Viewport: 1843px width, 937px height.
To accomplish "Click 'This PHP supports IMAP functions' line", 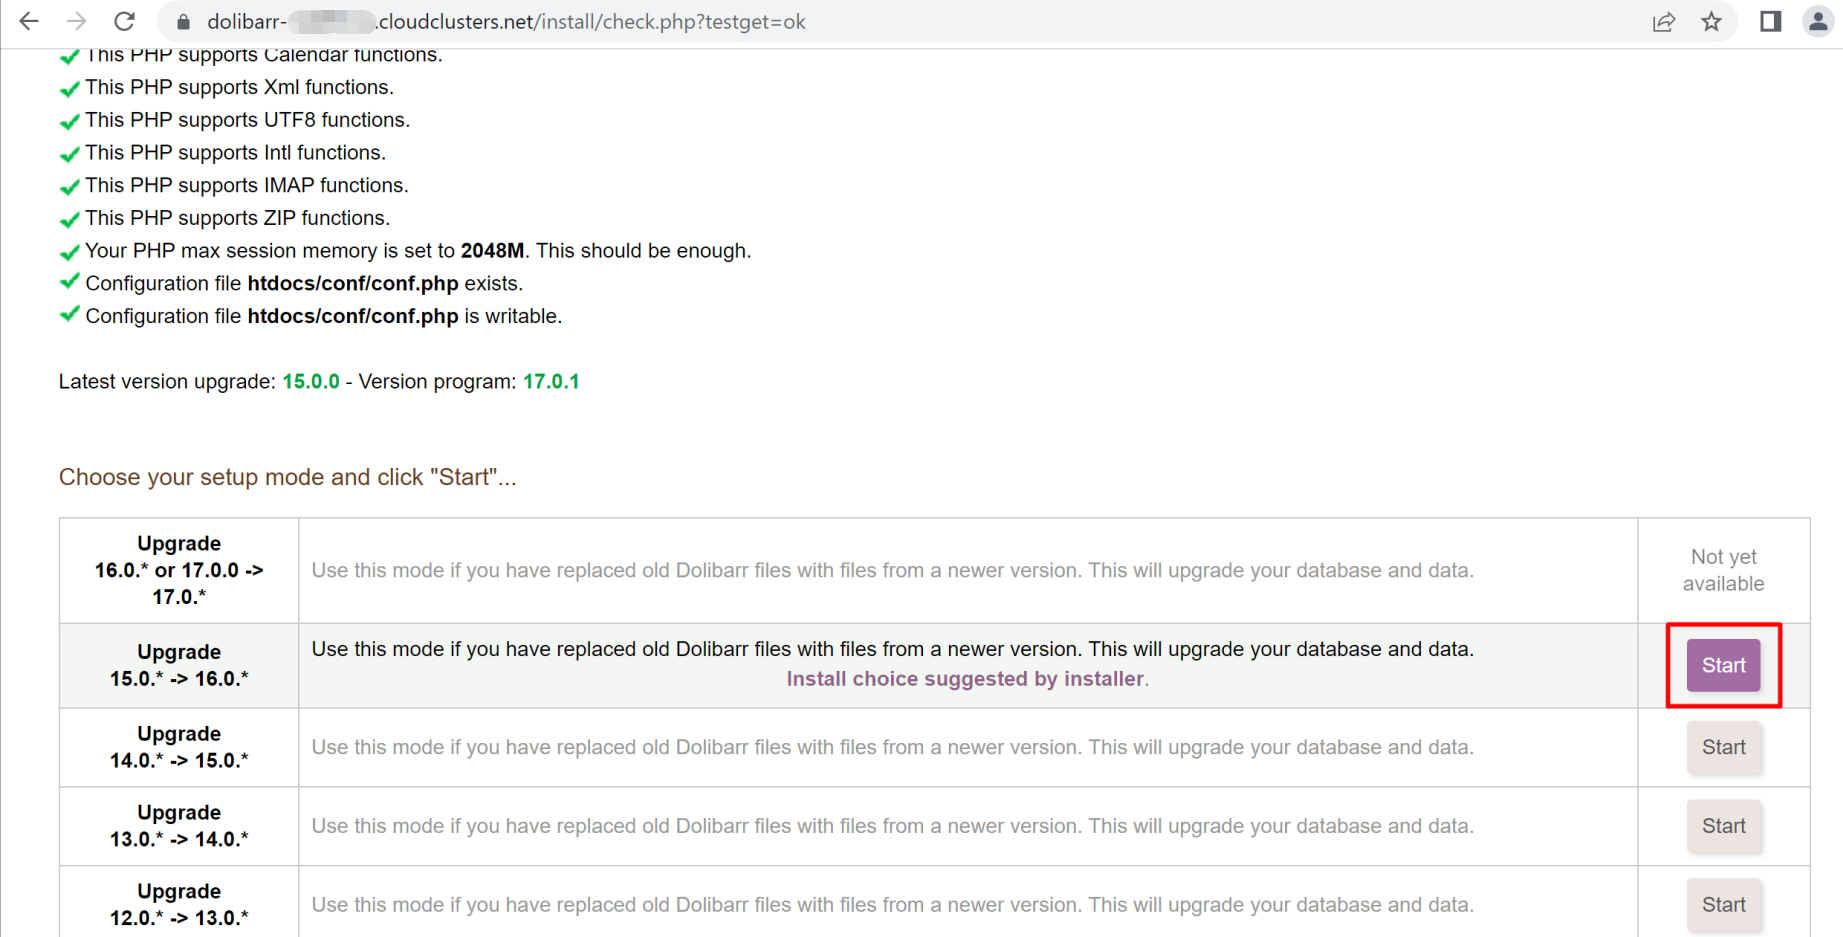I will coord(247,185).
